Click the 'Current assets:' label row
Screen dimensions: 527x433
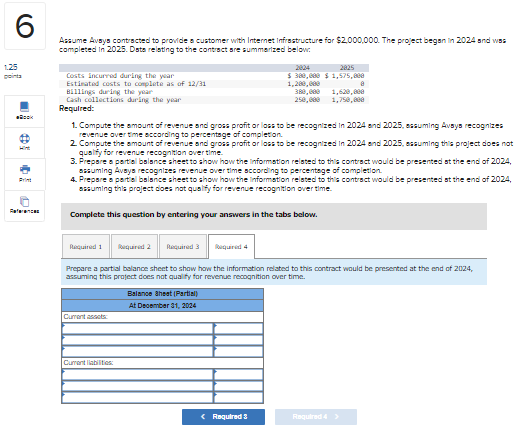pos(162,317)
